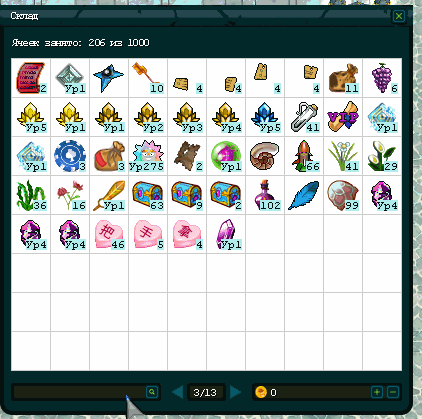Select the pink candy heart with 46
Viewport: 422px width, 419px height.
click(109, 234)
